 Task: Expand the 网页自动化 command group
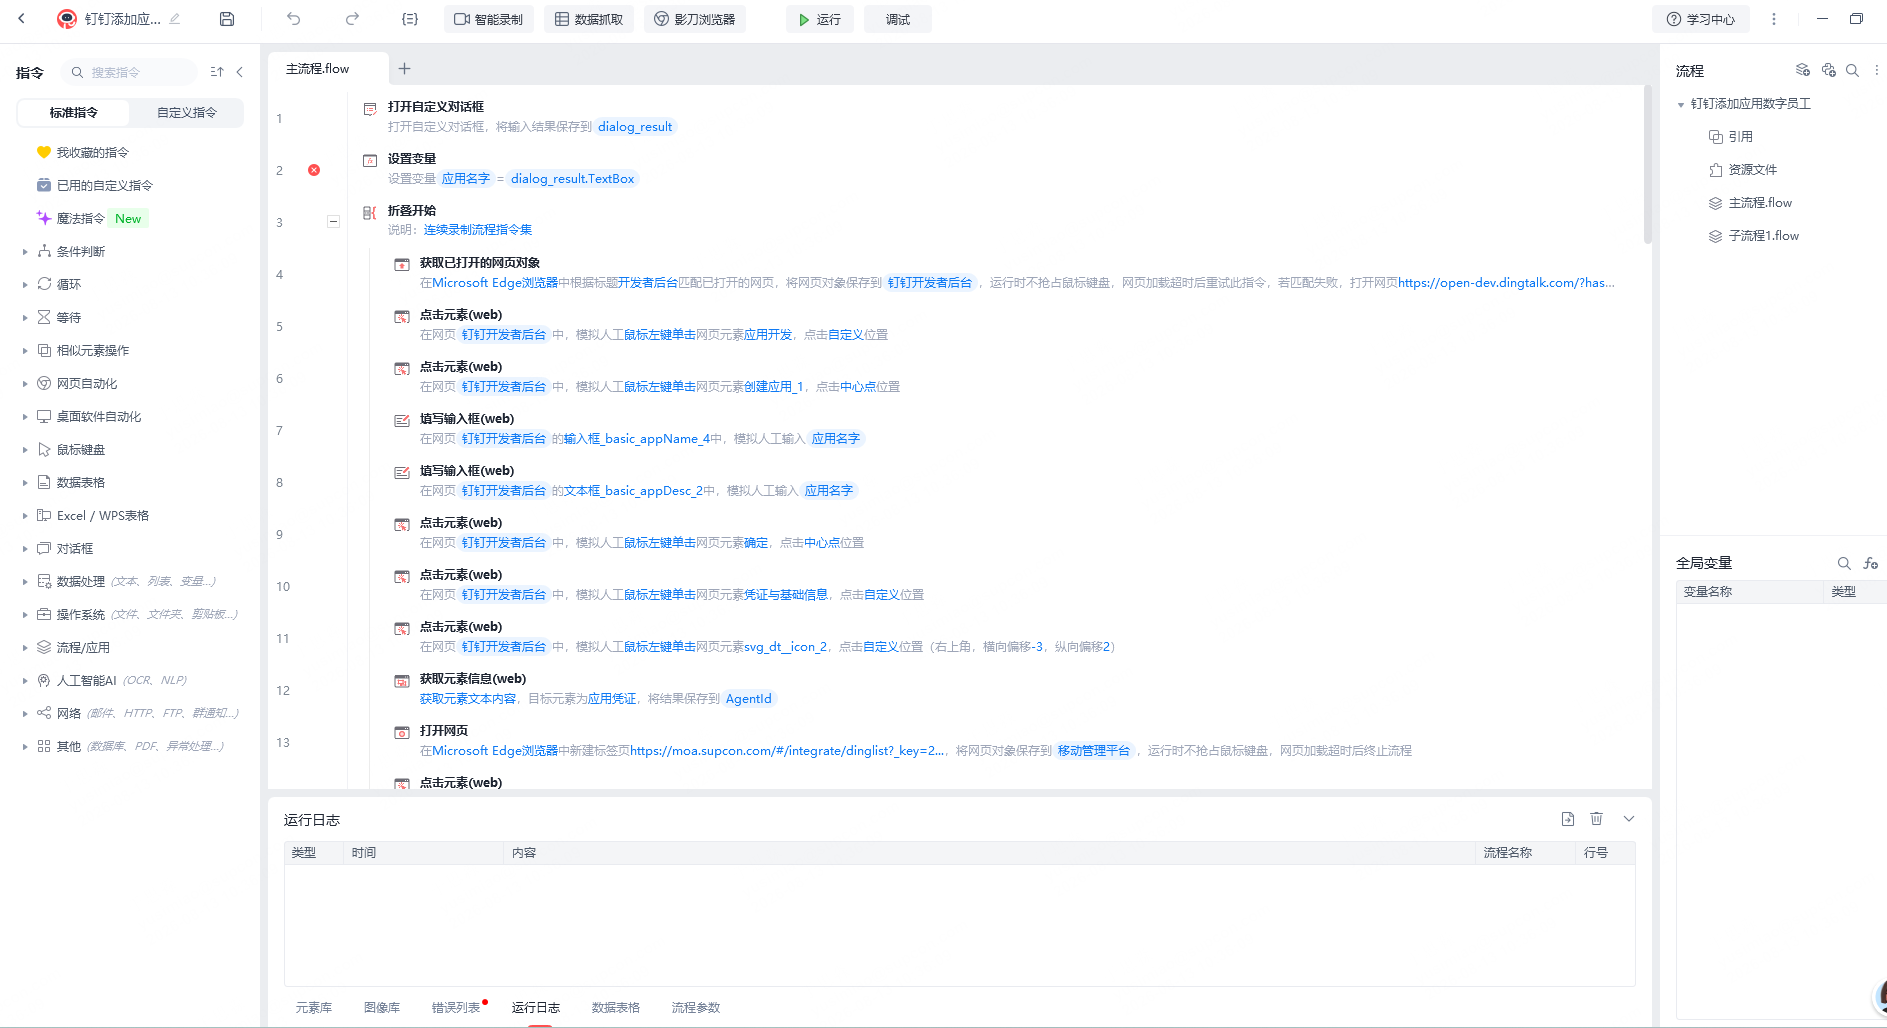(x=25, y=384)
